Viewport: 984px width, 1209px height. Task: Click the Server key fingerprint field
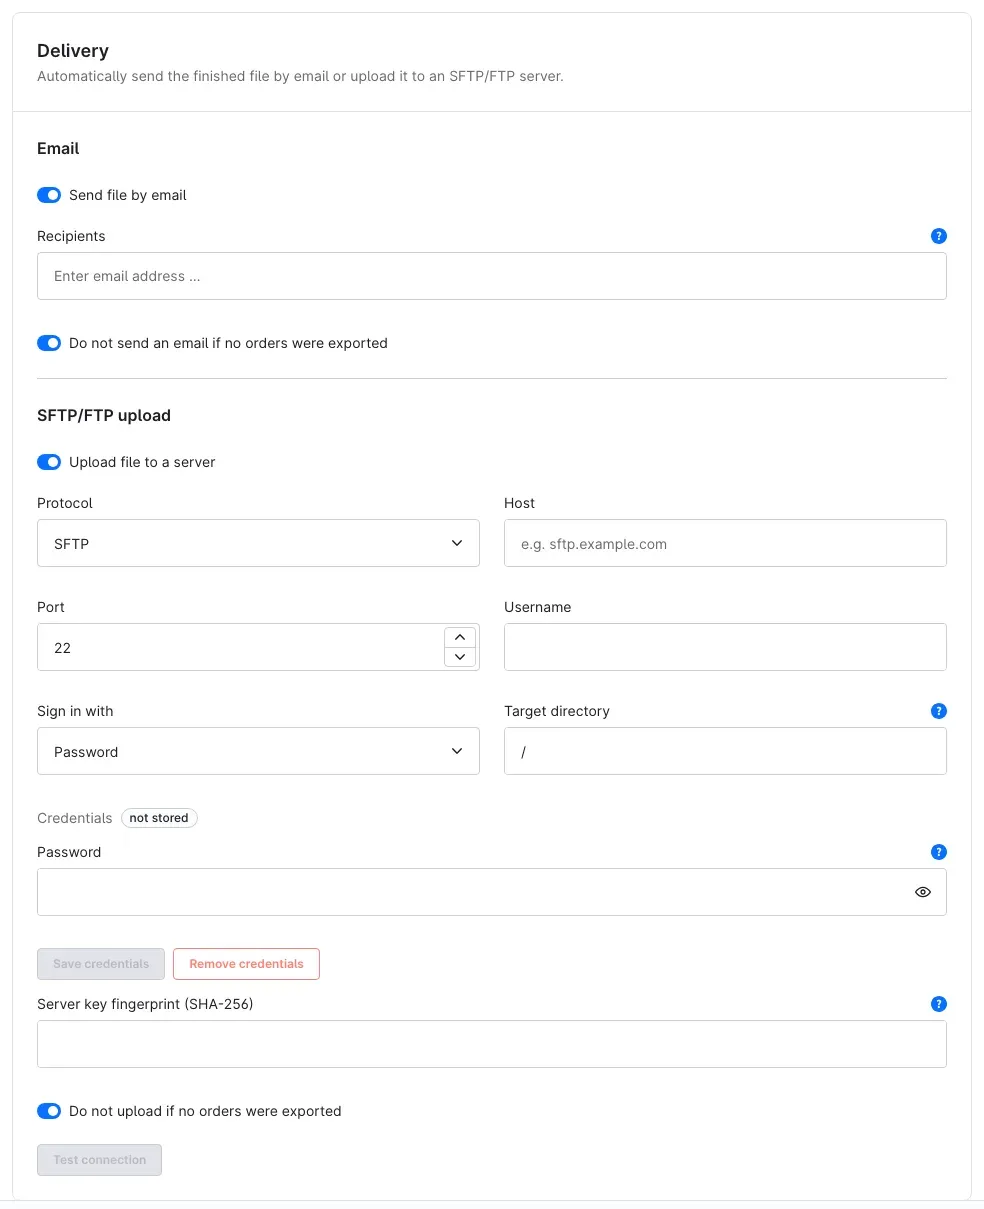point(492,1044)
